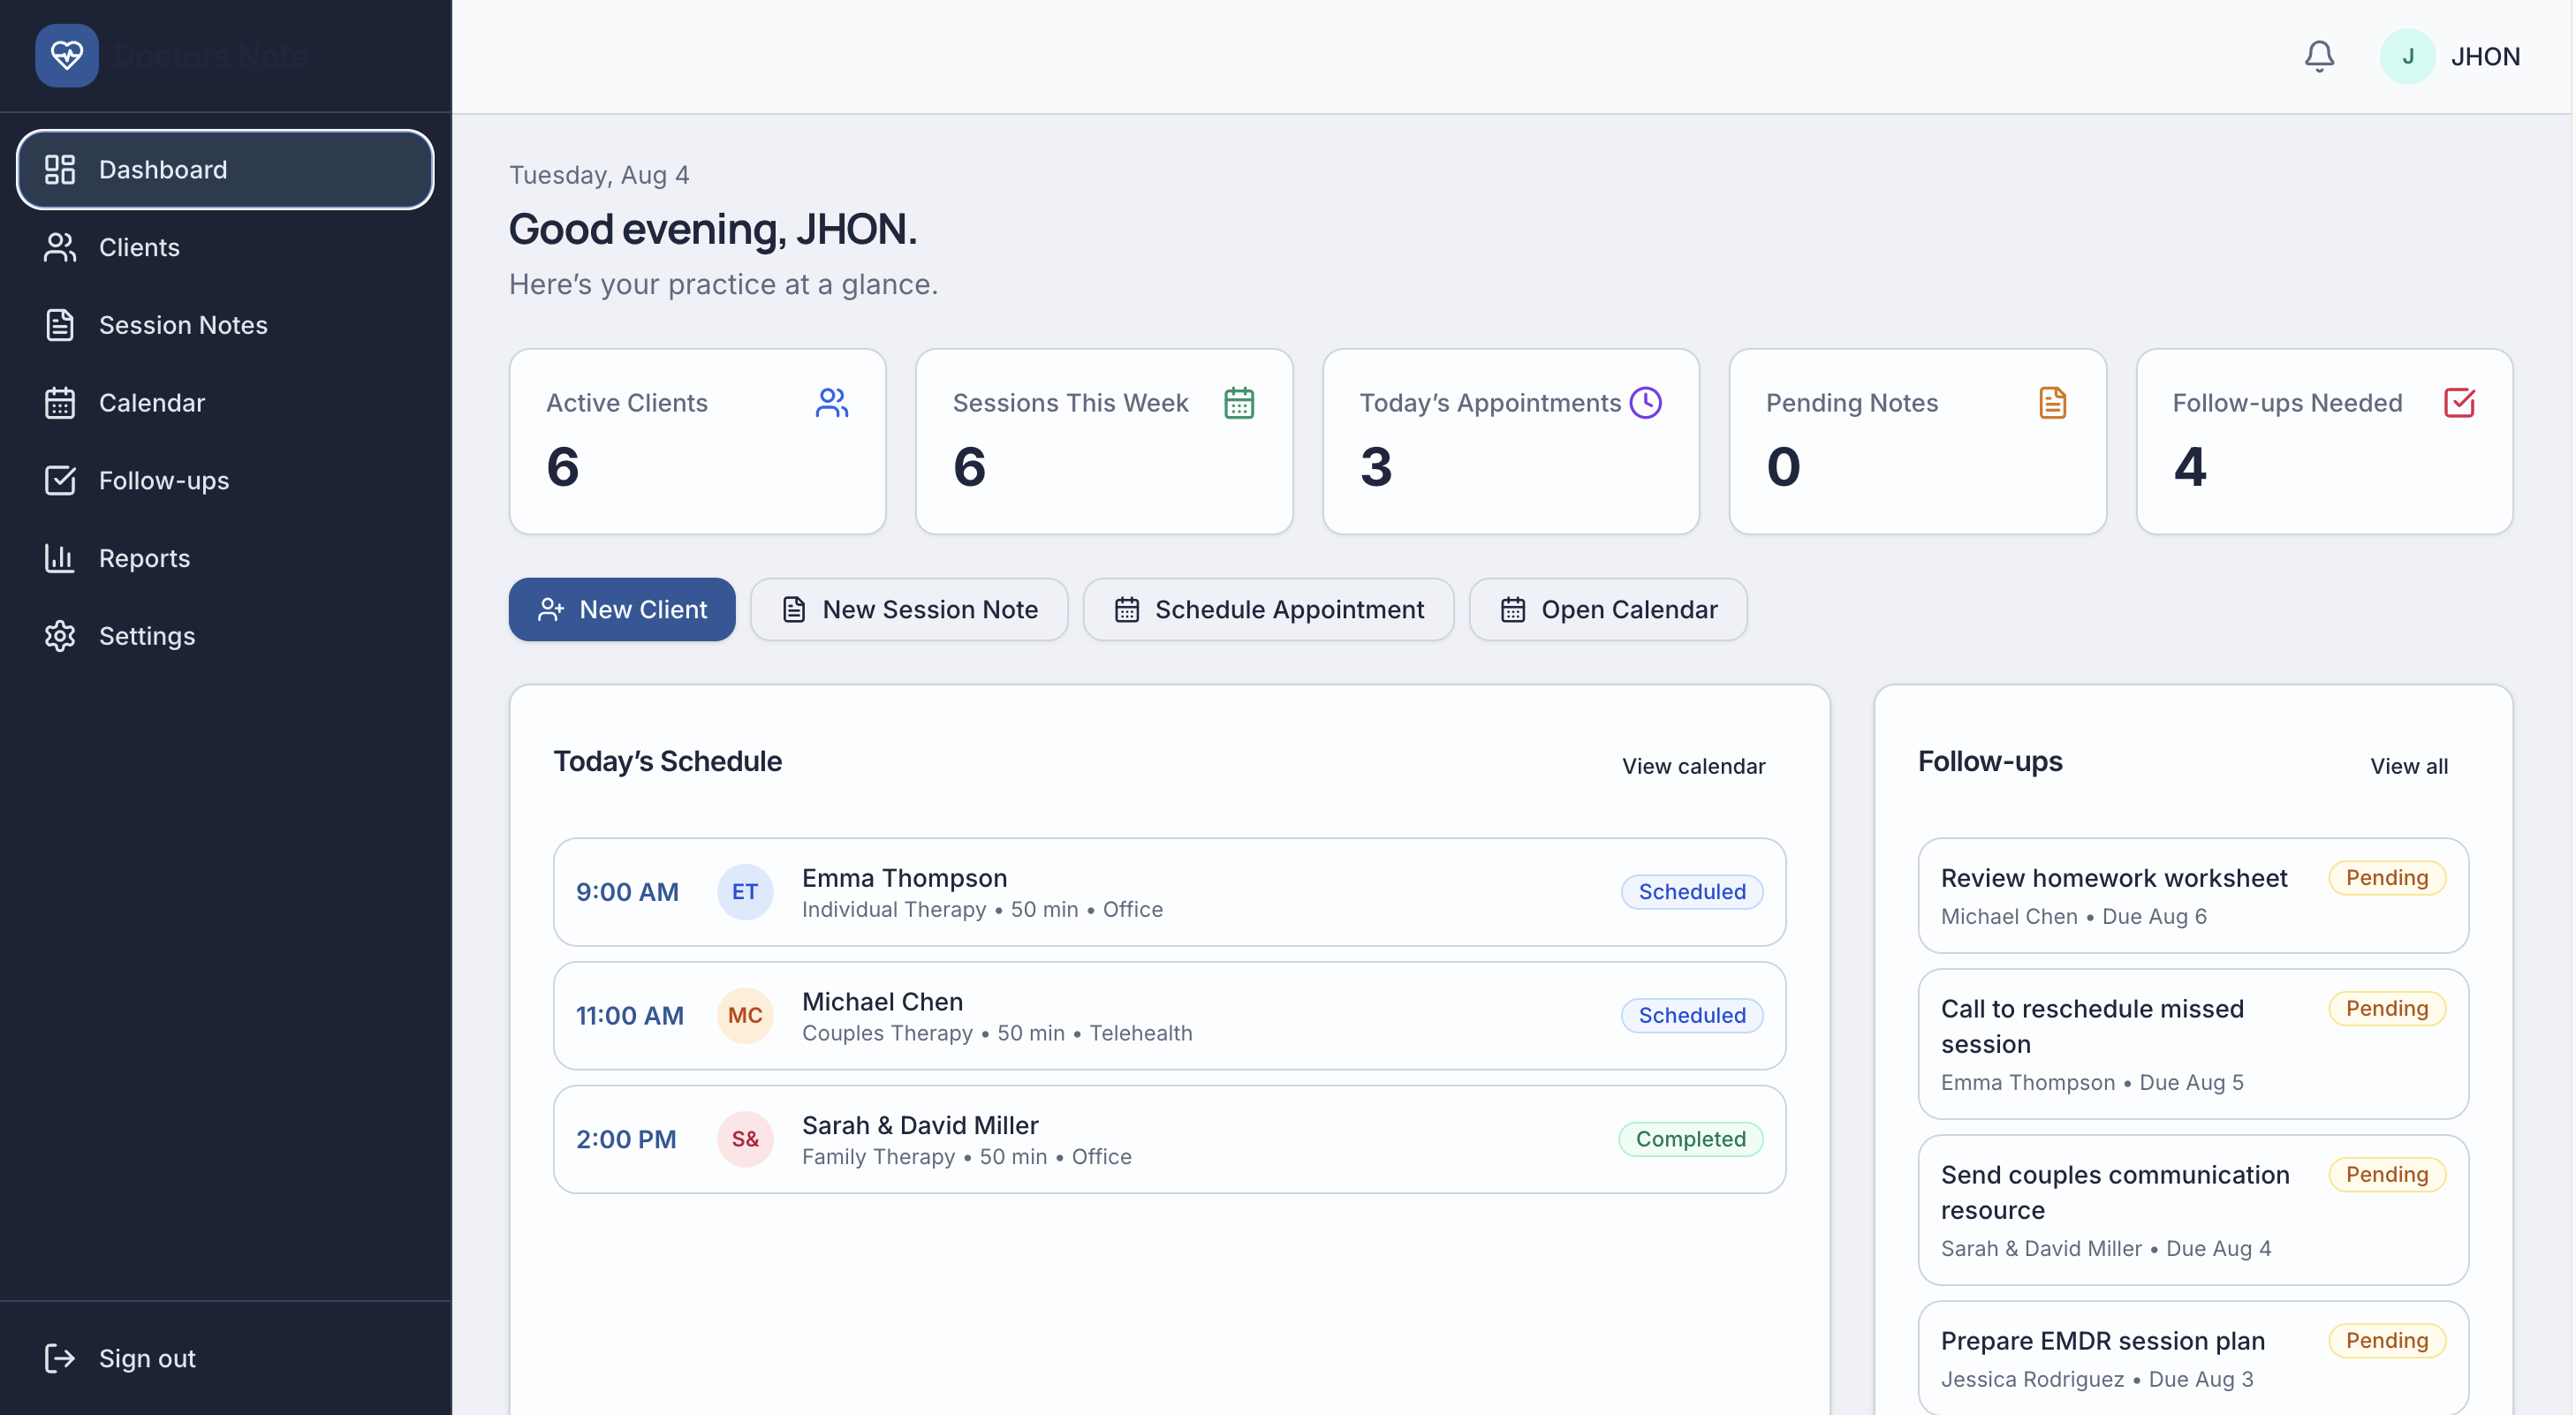The image size is (2576, 1415).
Task: Select Session Notes in the sidebar
Action: pos(225,324)
